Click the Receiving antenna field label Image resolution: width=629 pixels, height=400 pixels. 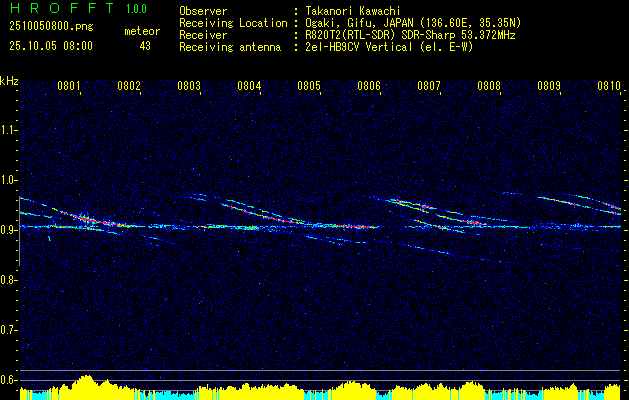tap(230, 47)
